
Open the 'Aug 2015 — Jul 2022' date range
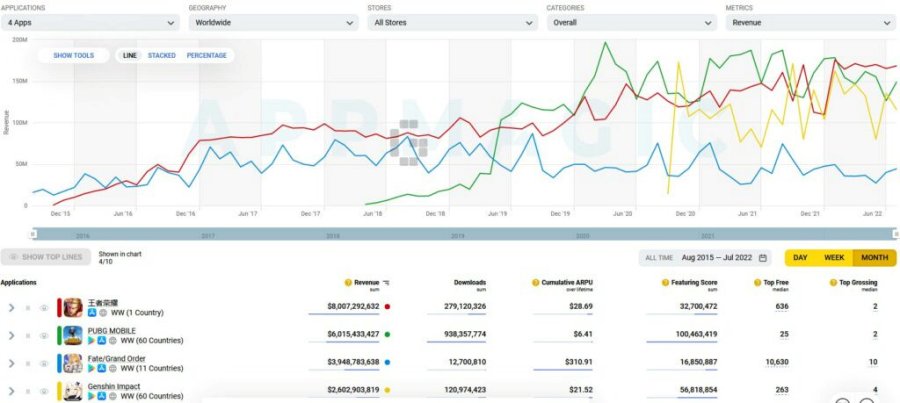pyautogui.click(x=717, y=258)
